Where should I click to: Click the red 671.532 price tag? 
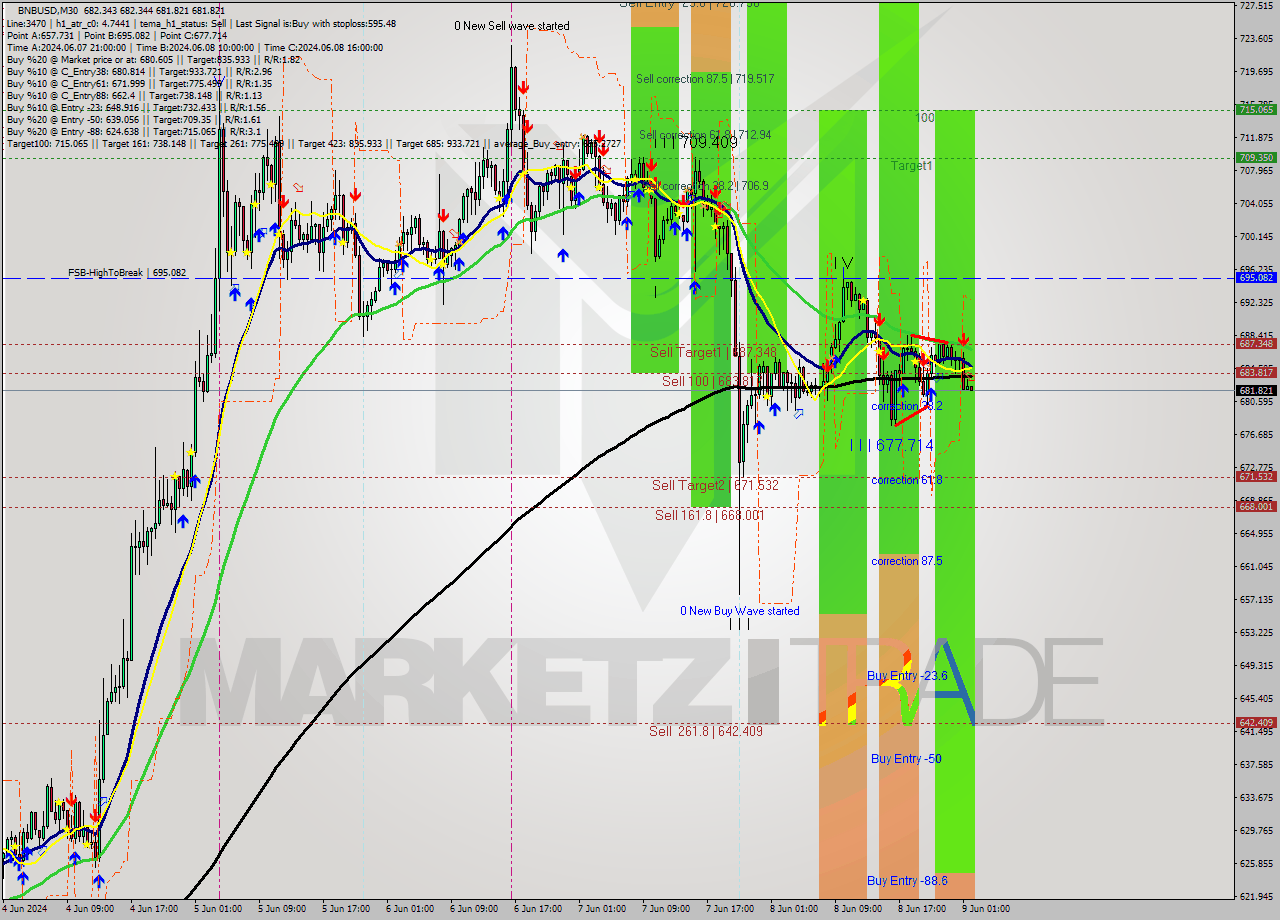point(1255,477)
